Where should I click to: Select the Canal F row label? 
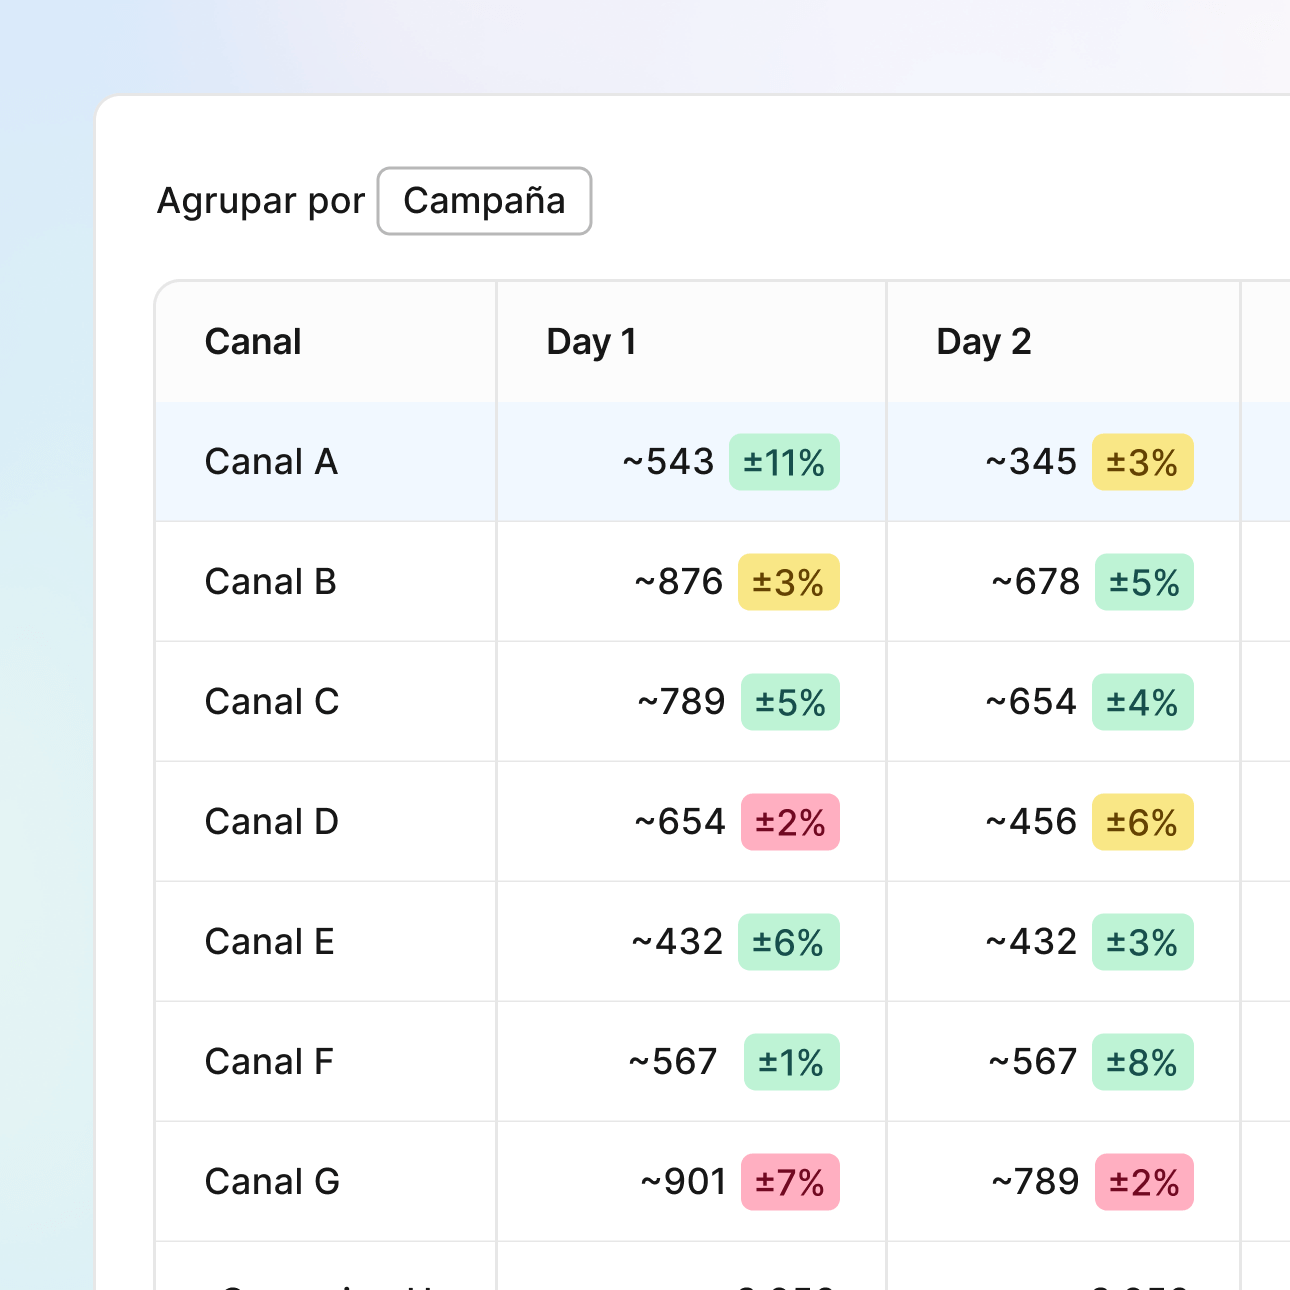coord(269,1062)
